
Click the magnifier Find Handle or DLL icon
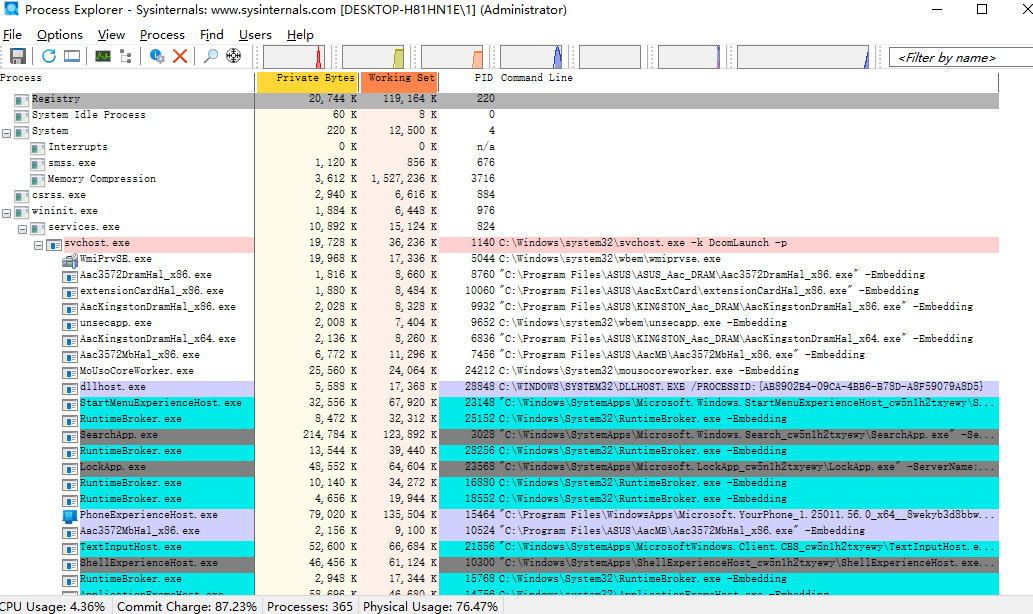[x=211, y=56]
